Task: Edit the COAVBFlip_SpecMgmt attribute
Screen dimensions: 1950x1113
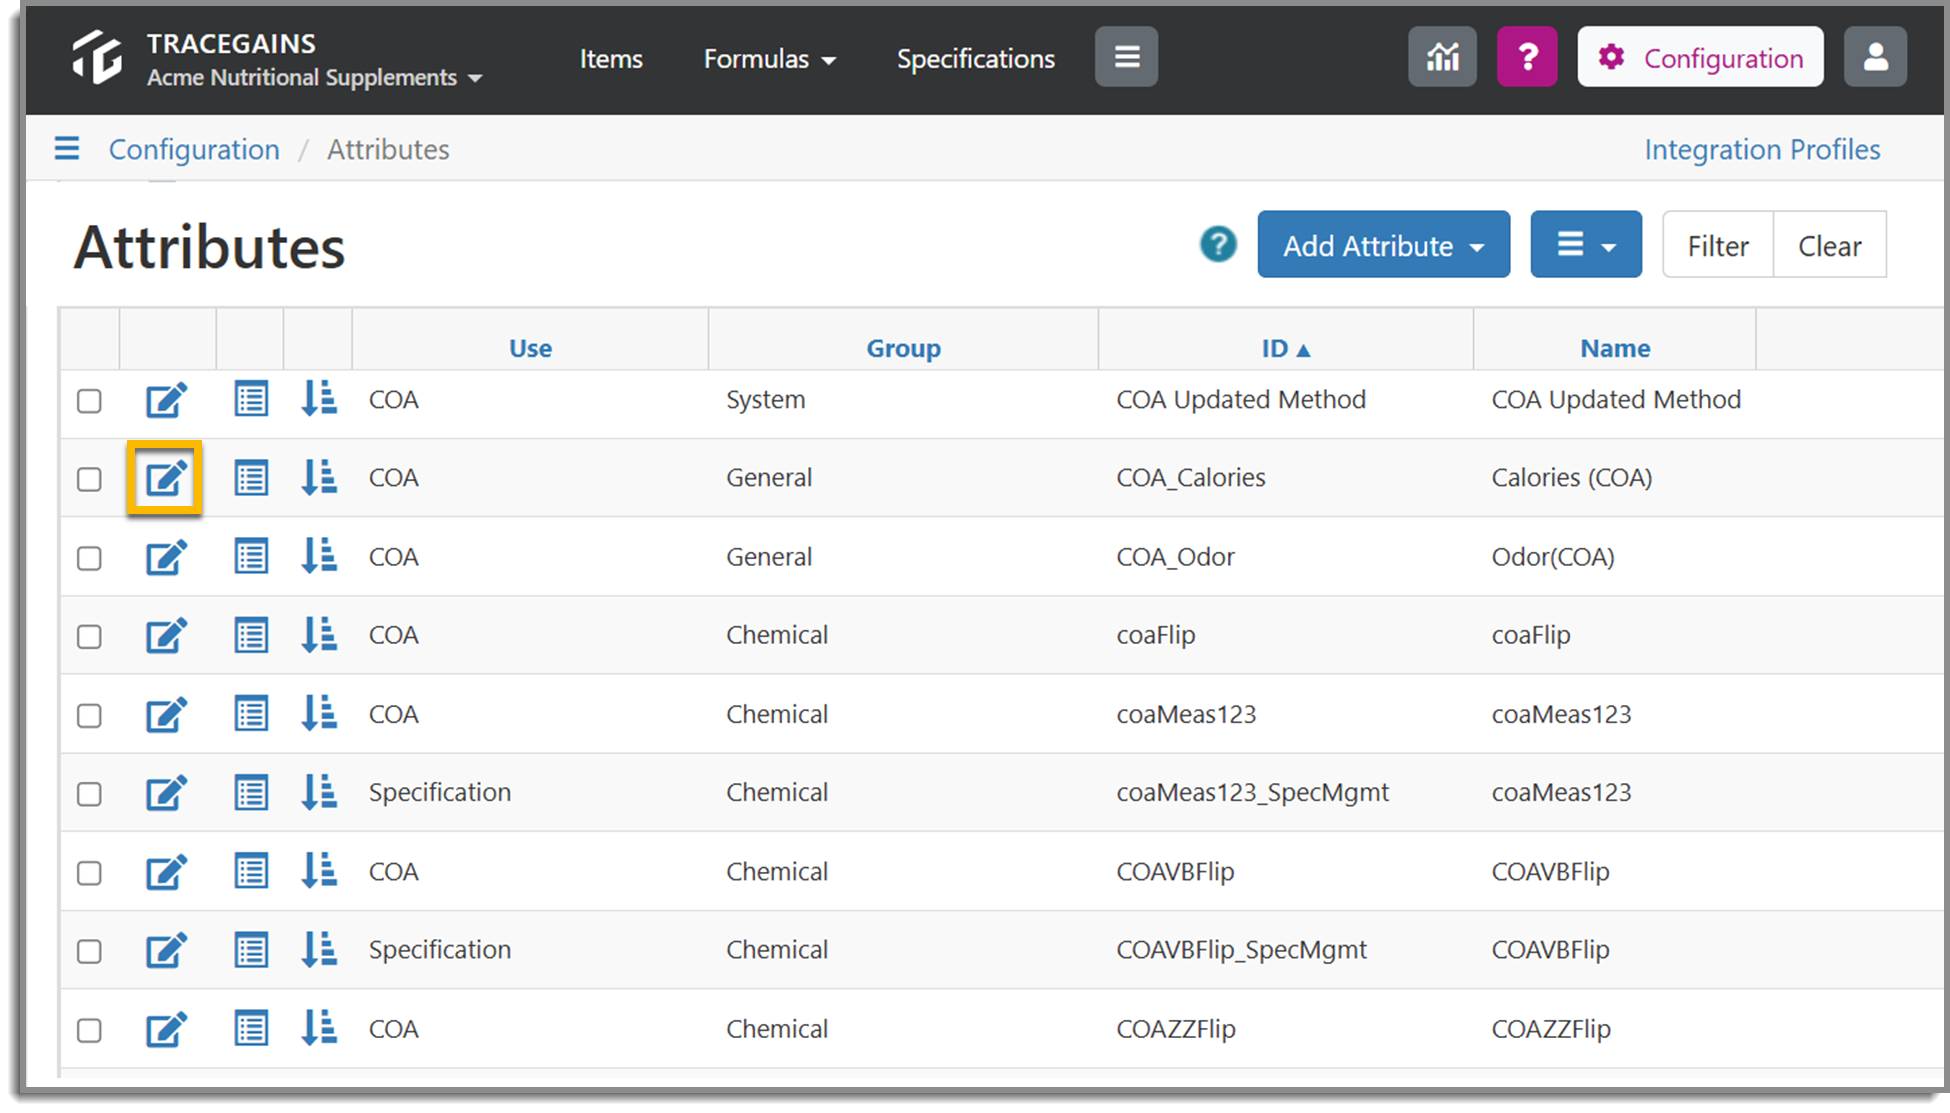Action: [166, 950]
